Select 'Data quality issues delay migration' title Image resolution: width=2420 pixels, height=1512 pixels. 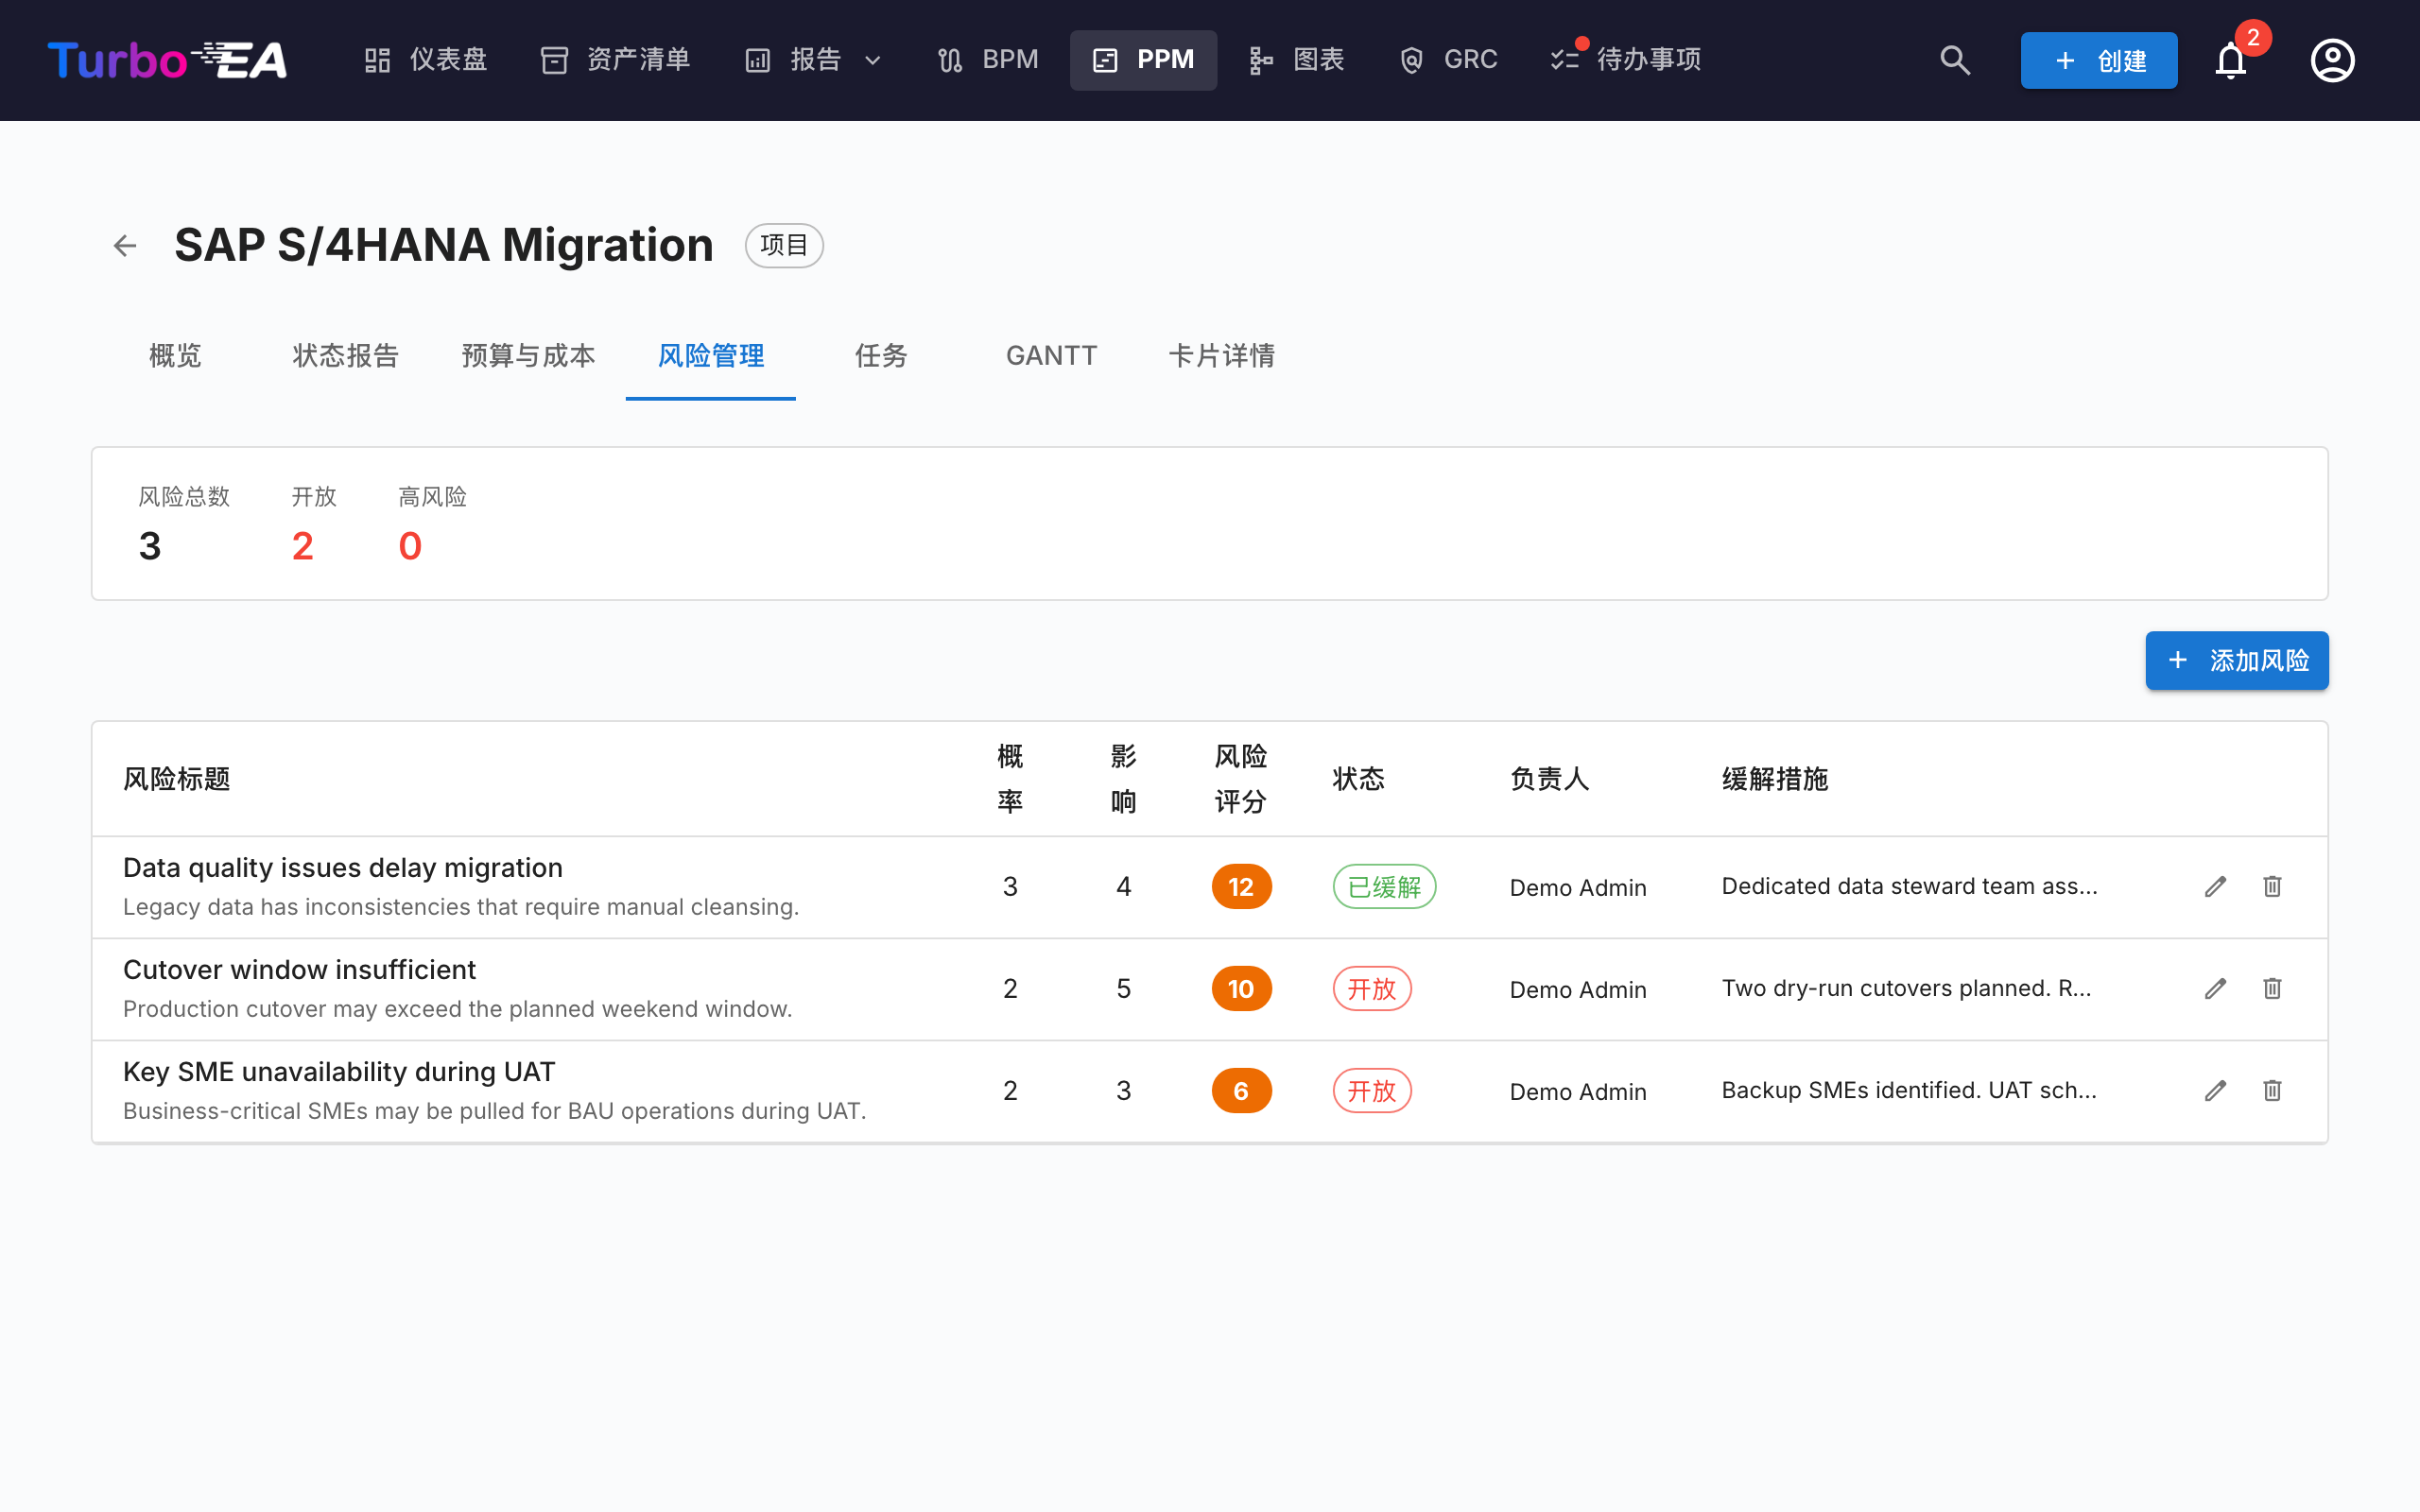click(343, 868)
